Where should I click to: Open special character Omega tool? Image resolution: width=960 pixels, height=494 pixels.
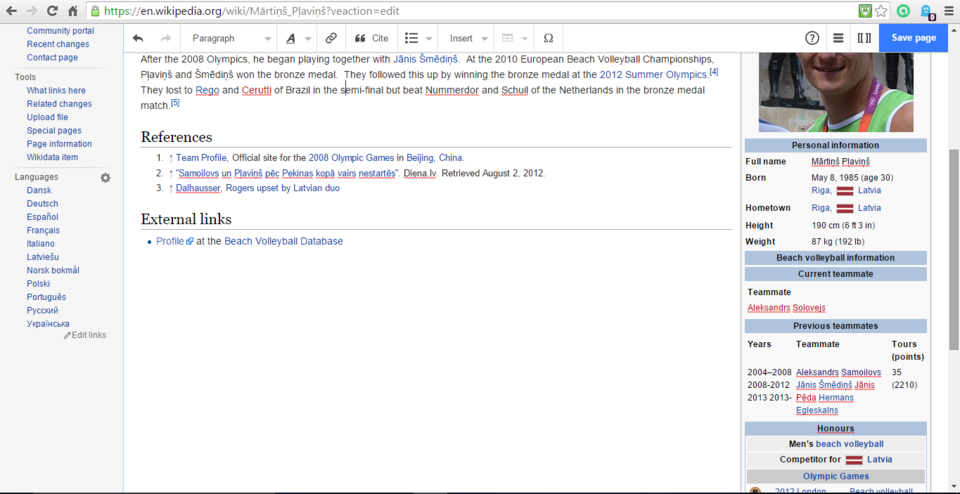pos(549,38)
